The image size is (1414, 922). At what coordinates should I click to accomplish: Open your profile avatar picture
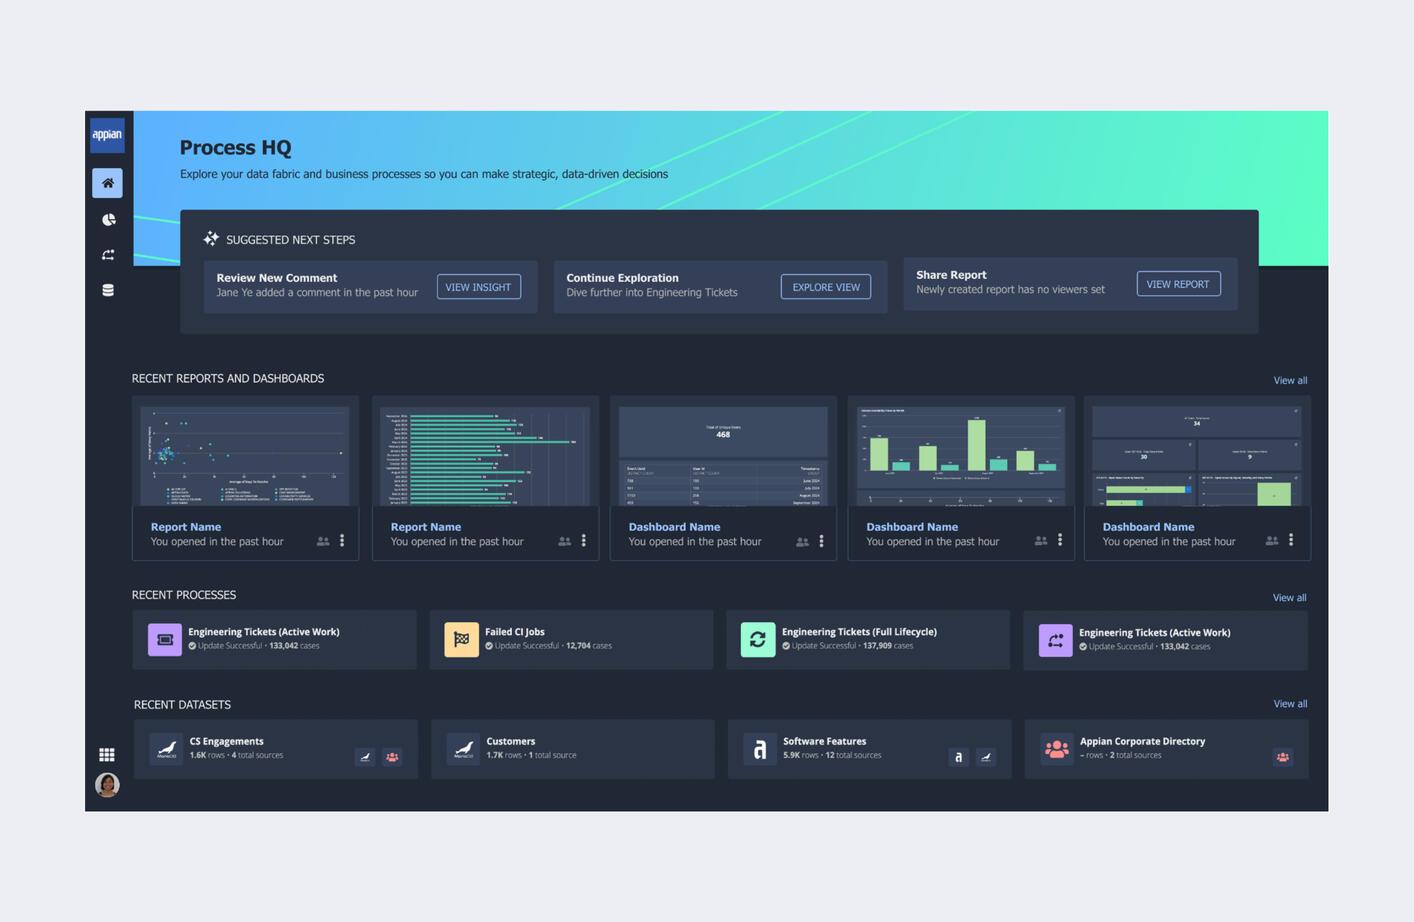pyautogui.click(x=107, y=785)
